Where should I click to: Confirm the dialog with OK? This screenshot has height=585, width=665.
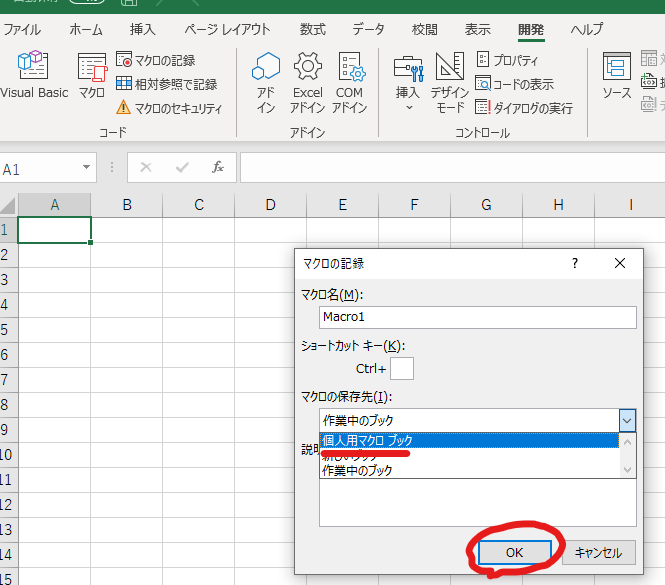[514, 552]
